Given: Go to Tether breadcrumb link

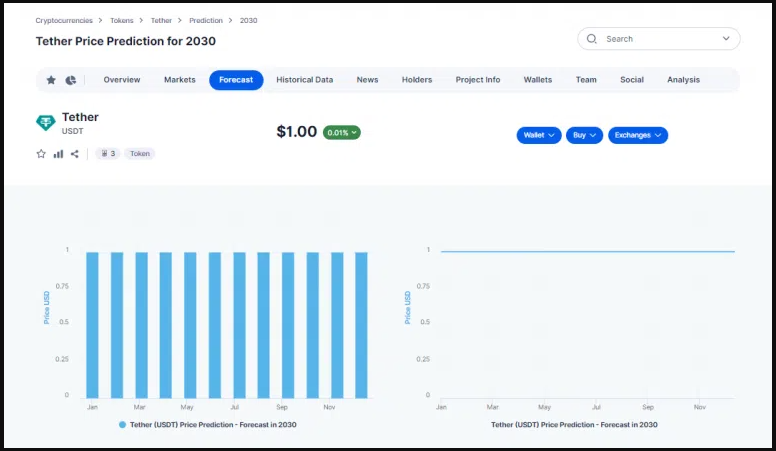Looking at the screenshot, I should point(161,20).
